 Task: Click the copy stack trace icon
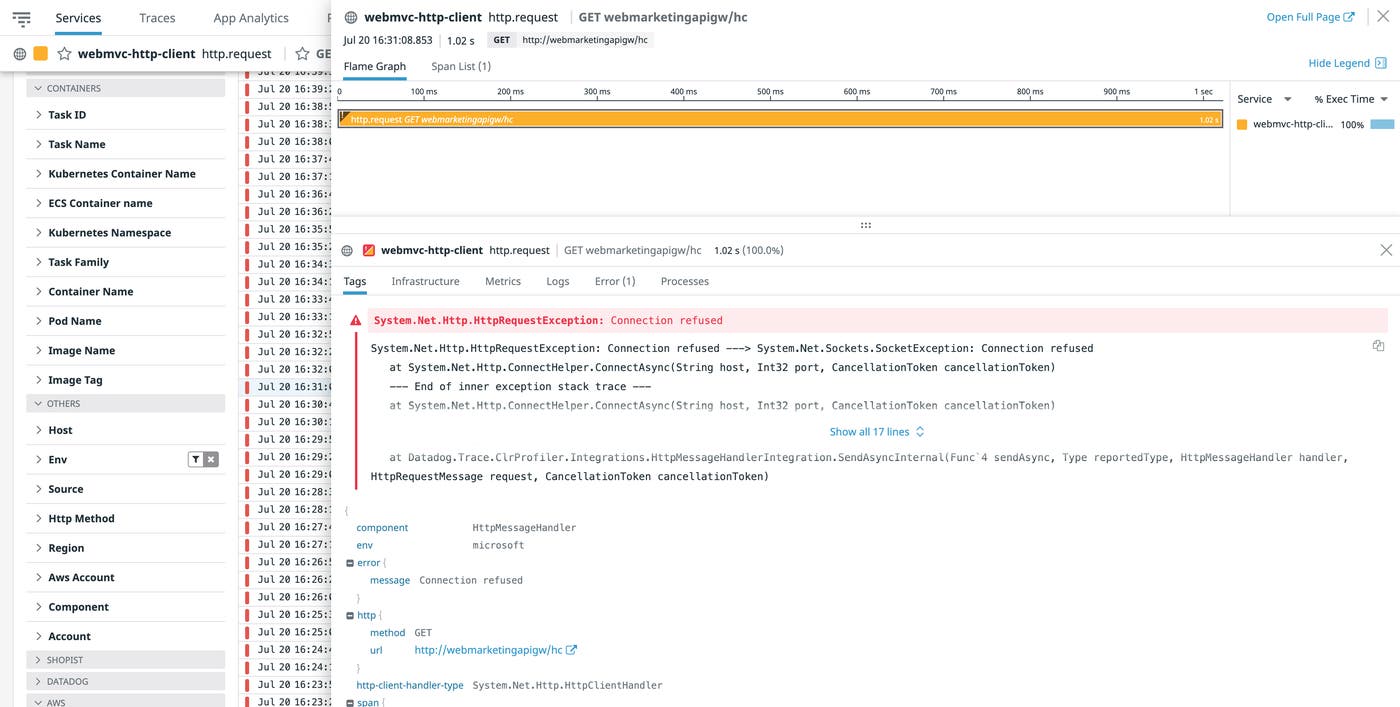pos(1378,346)
